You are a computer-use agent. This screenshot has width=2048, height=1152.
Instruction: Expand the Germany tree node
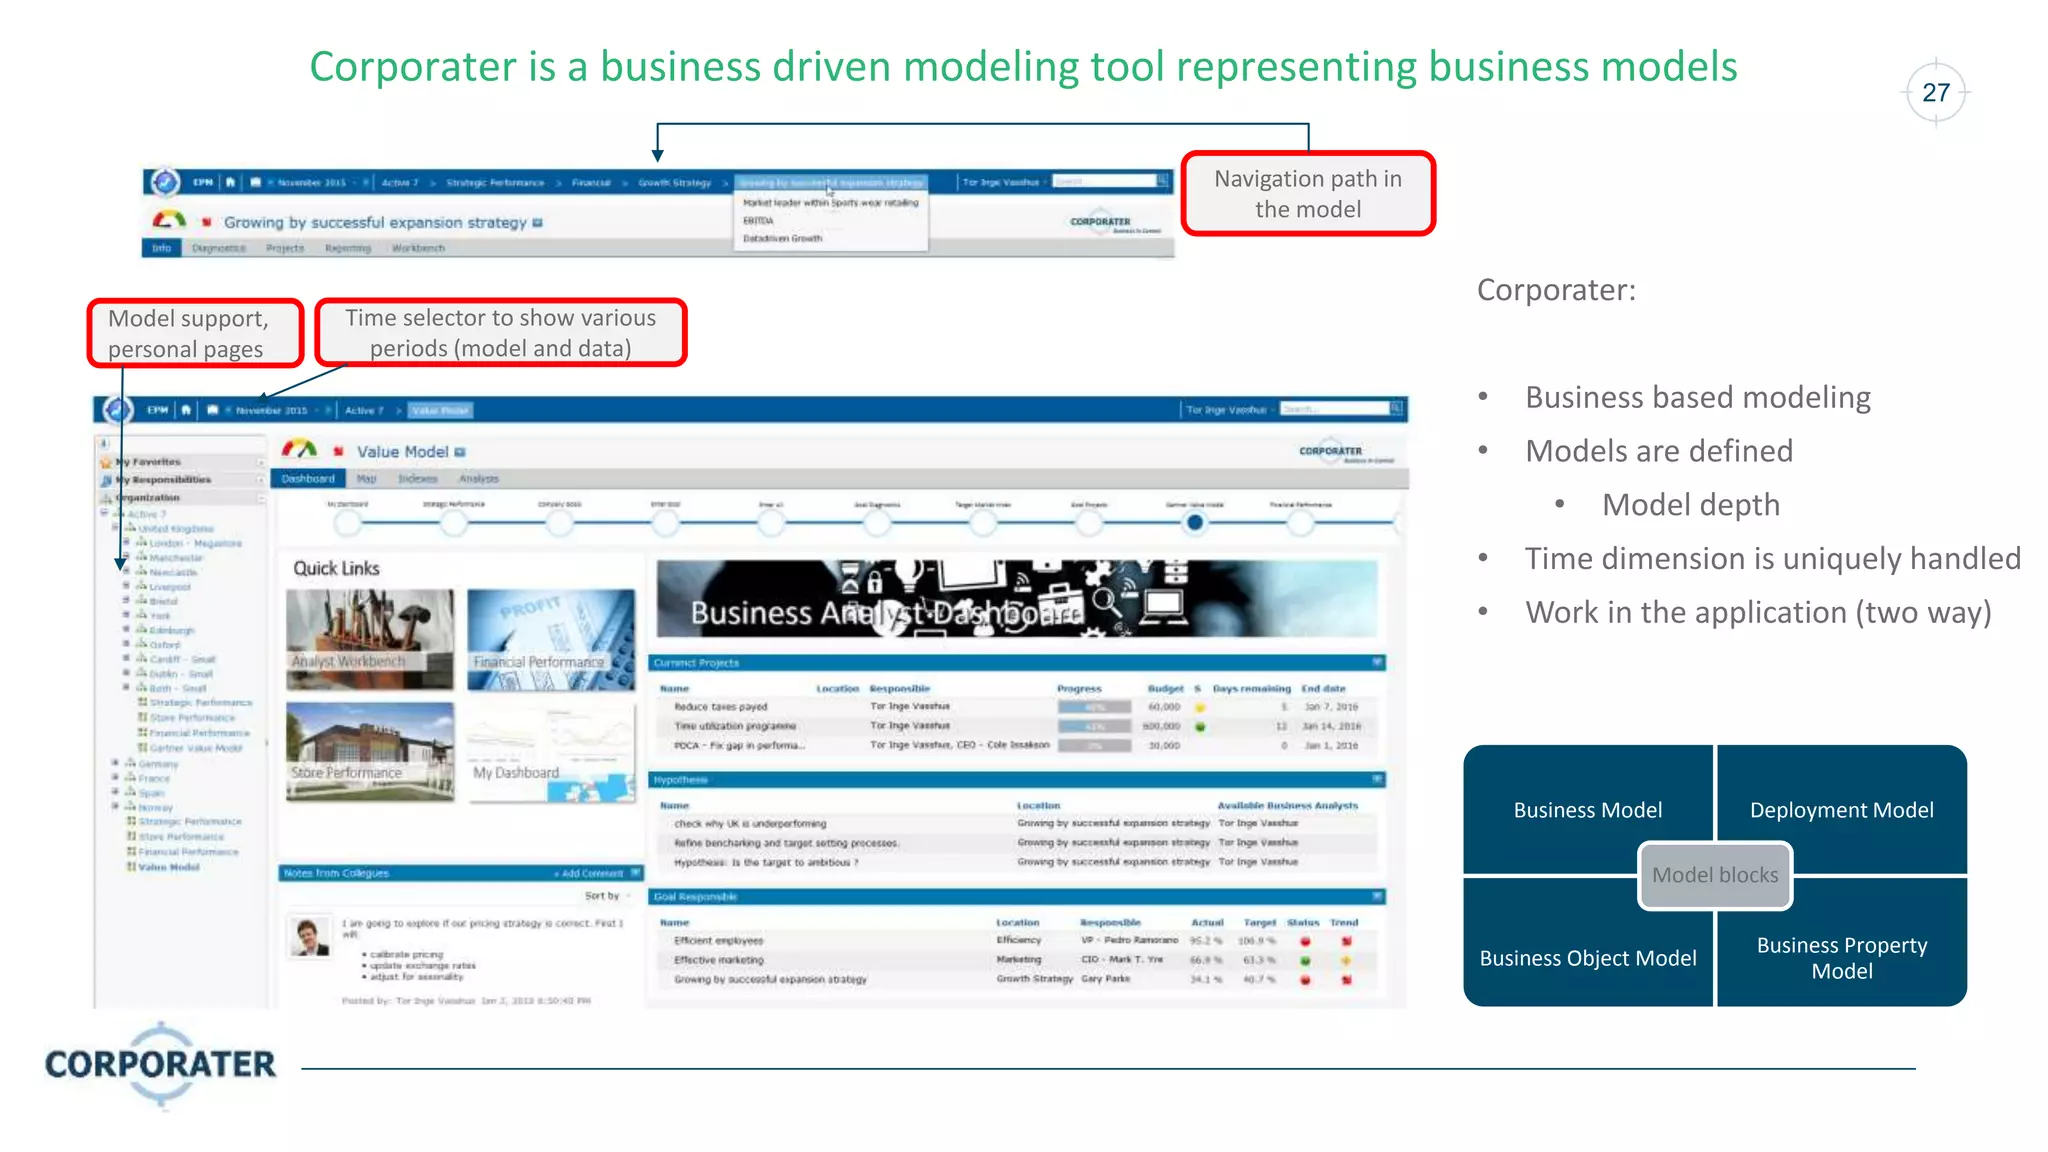click(x=114, y=763)
